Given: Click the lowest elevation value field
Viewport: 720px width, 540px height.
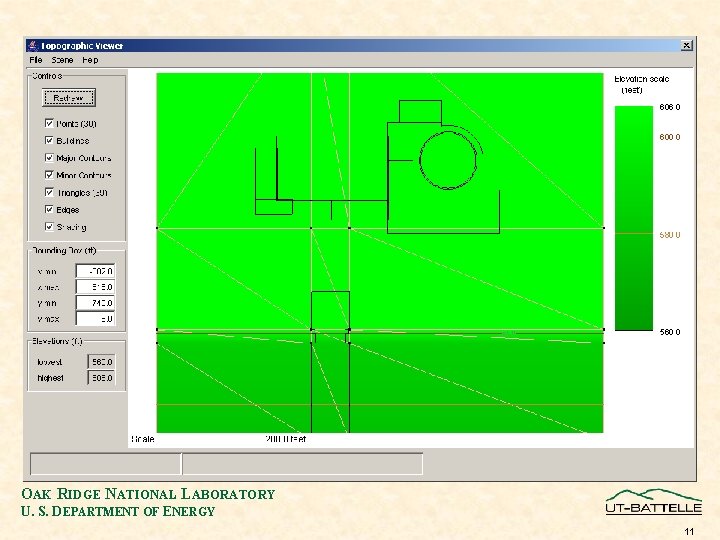Looking at the screenshot, I should (x=101, y=362).
